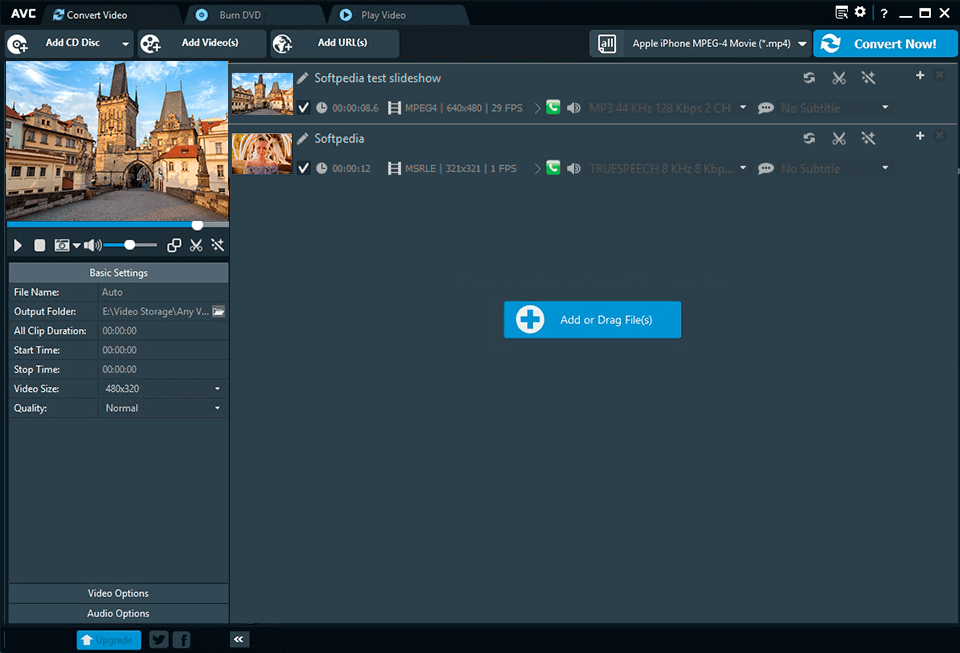Open the output profile dropdown for Apple iPhone MPEG-4
The width and height of the screenshot is (960, 653).
801,43
